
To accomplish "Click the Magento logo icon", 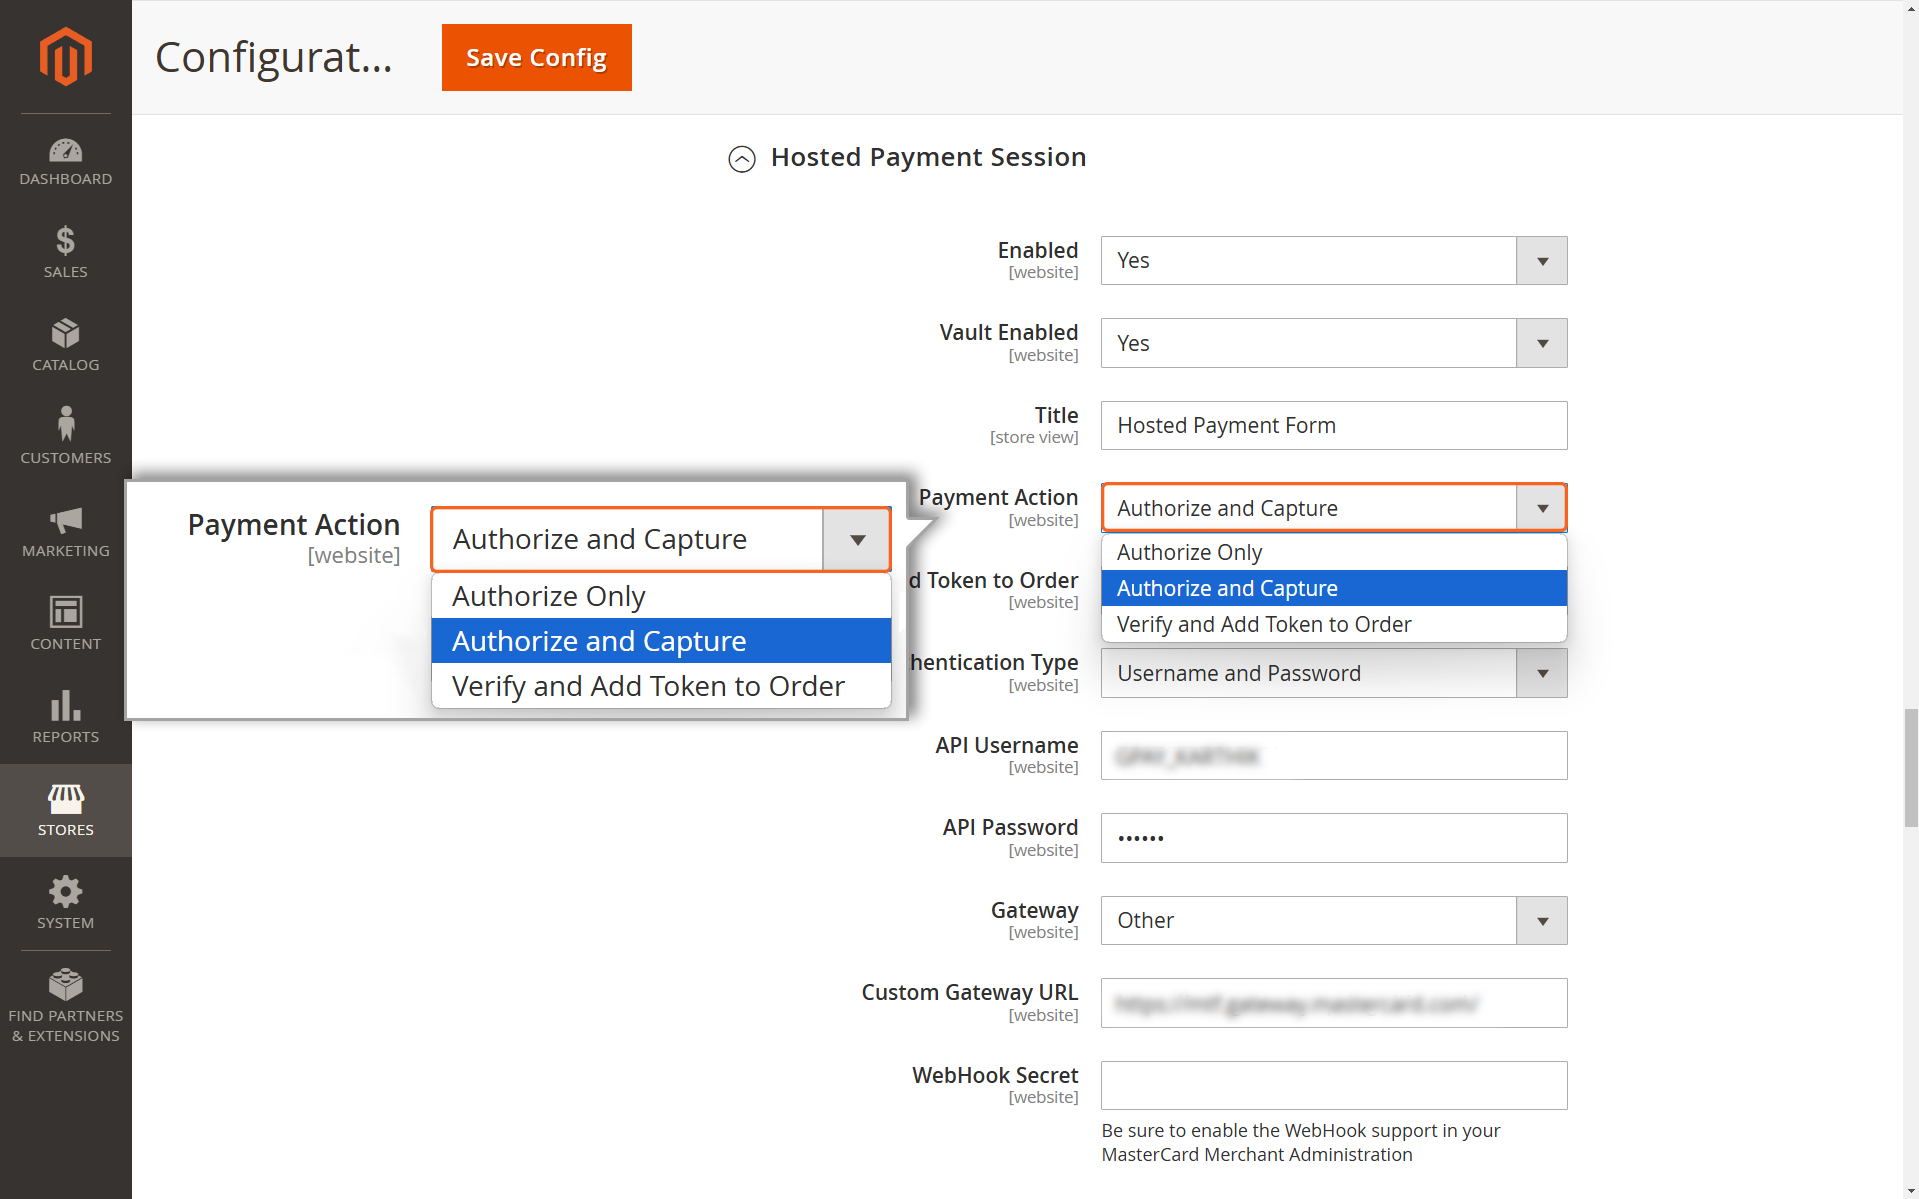I will 65,56.
